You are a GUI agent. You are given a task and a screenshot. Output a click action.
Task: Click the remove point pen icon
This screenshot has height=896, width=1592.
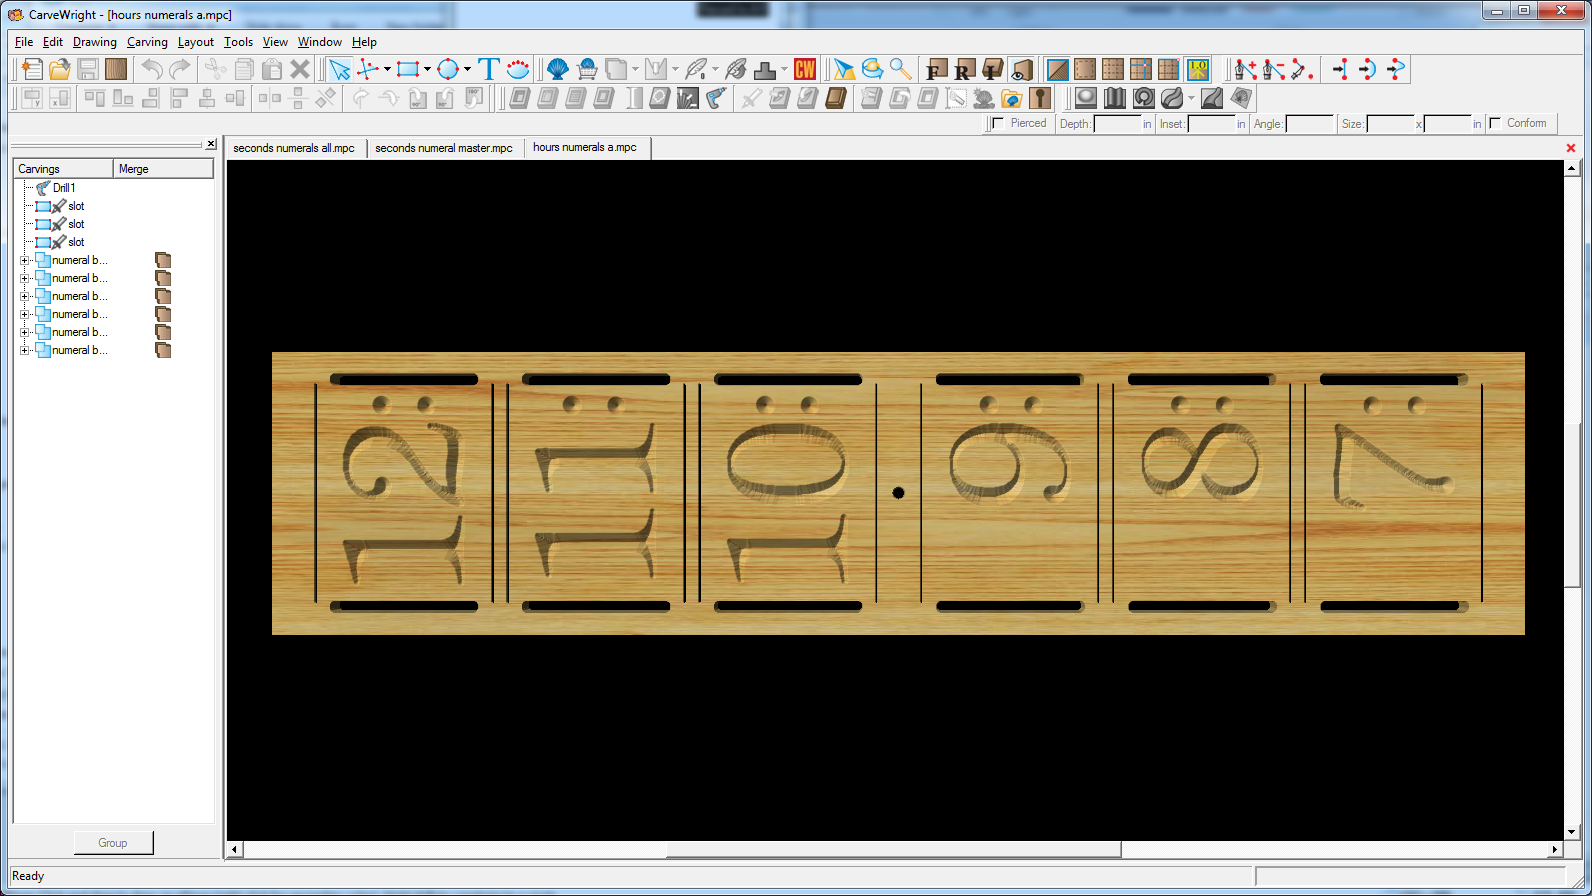[x=1274, y=69]
